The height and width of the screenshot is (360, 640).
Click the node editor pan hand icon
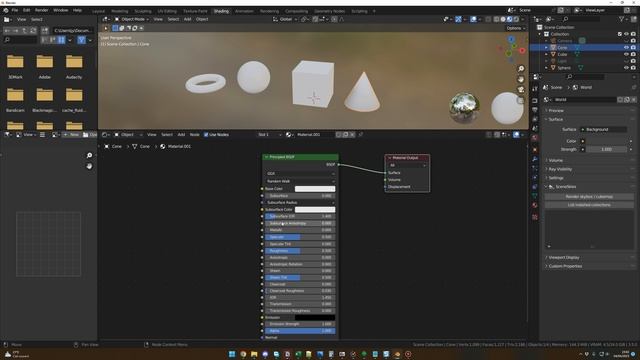tap(89, 166)
